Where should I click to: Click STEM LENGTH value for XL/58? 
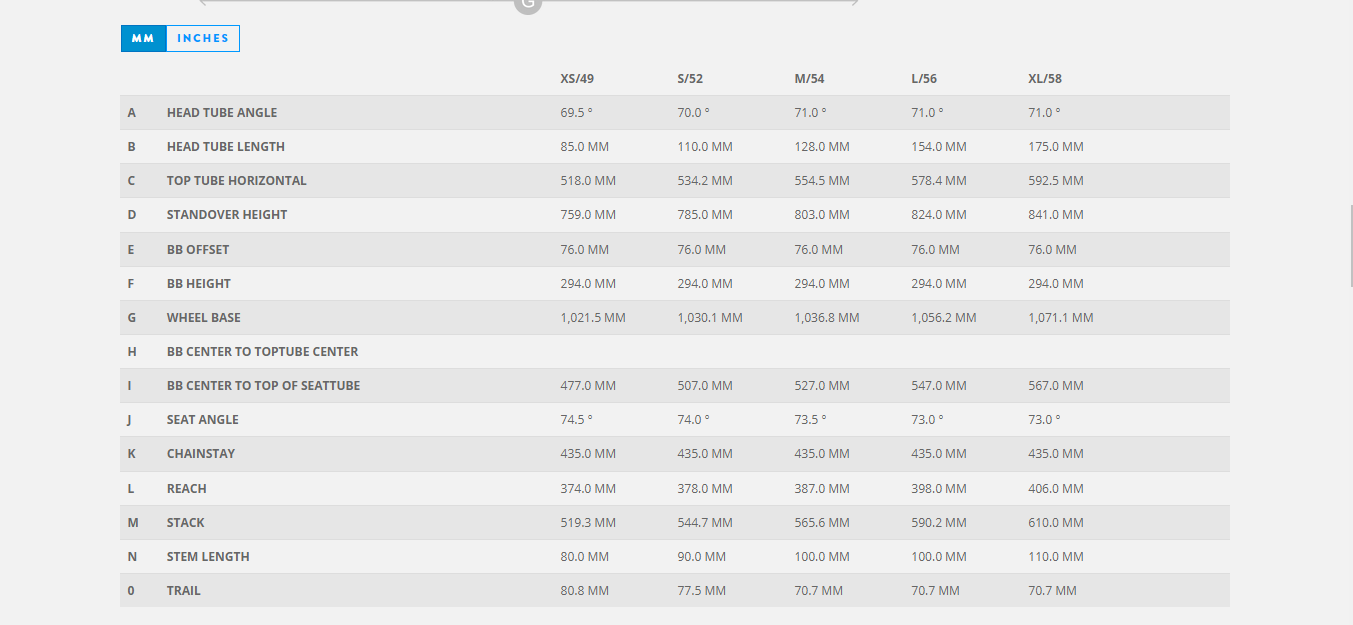(x=1056, y=557)
